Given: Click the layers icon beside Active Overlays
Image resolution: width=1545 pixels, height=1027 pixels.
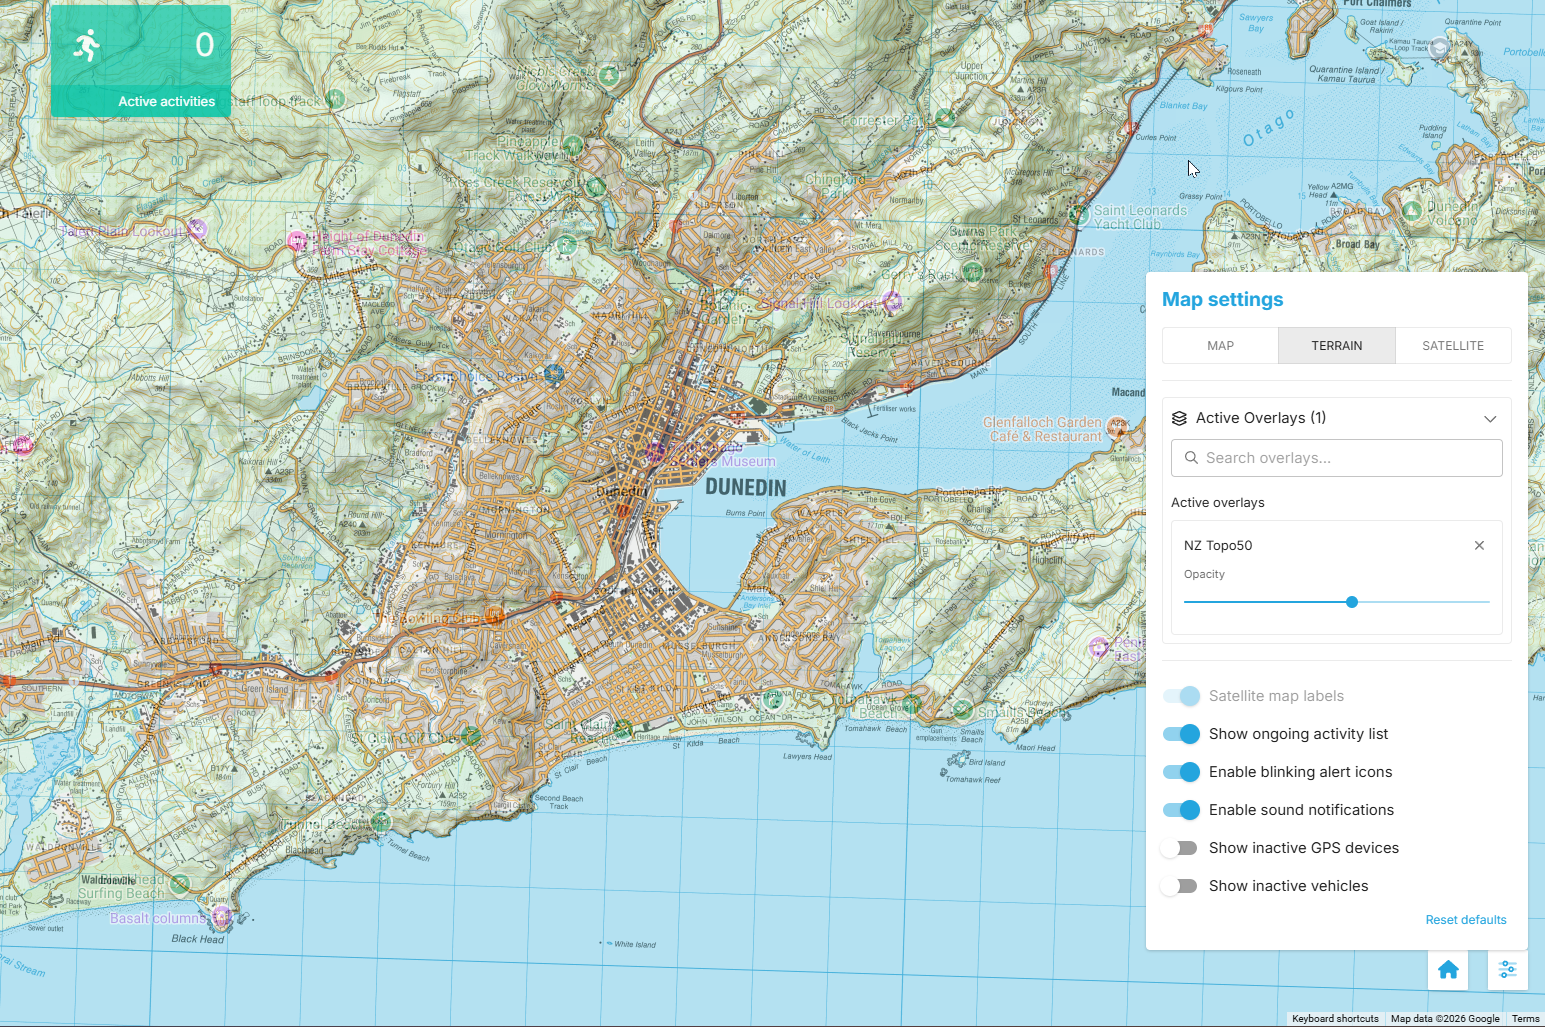Looking at the screenshot, I should [x=1180, y=418].
